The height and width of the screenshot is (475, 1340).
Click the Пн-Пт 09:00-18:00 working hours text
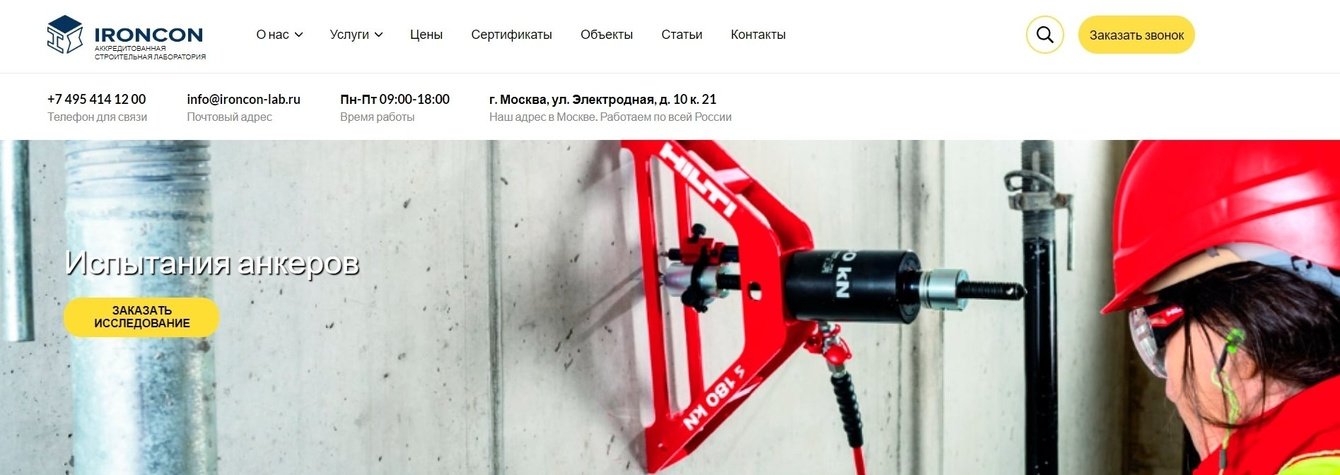tap(395, 99)
